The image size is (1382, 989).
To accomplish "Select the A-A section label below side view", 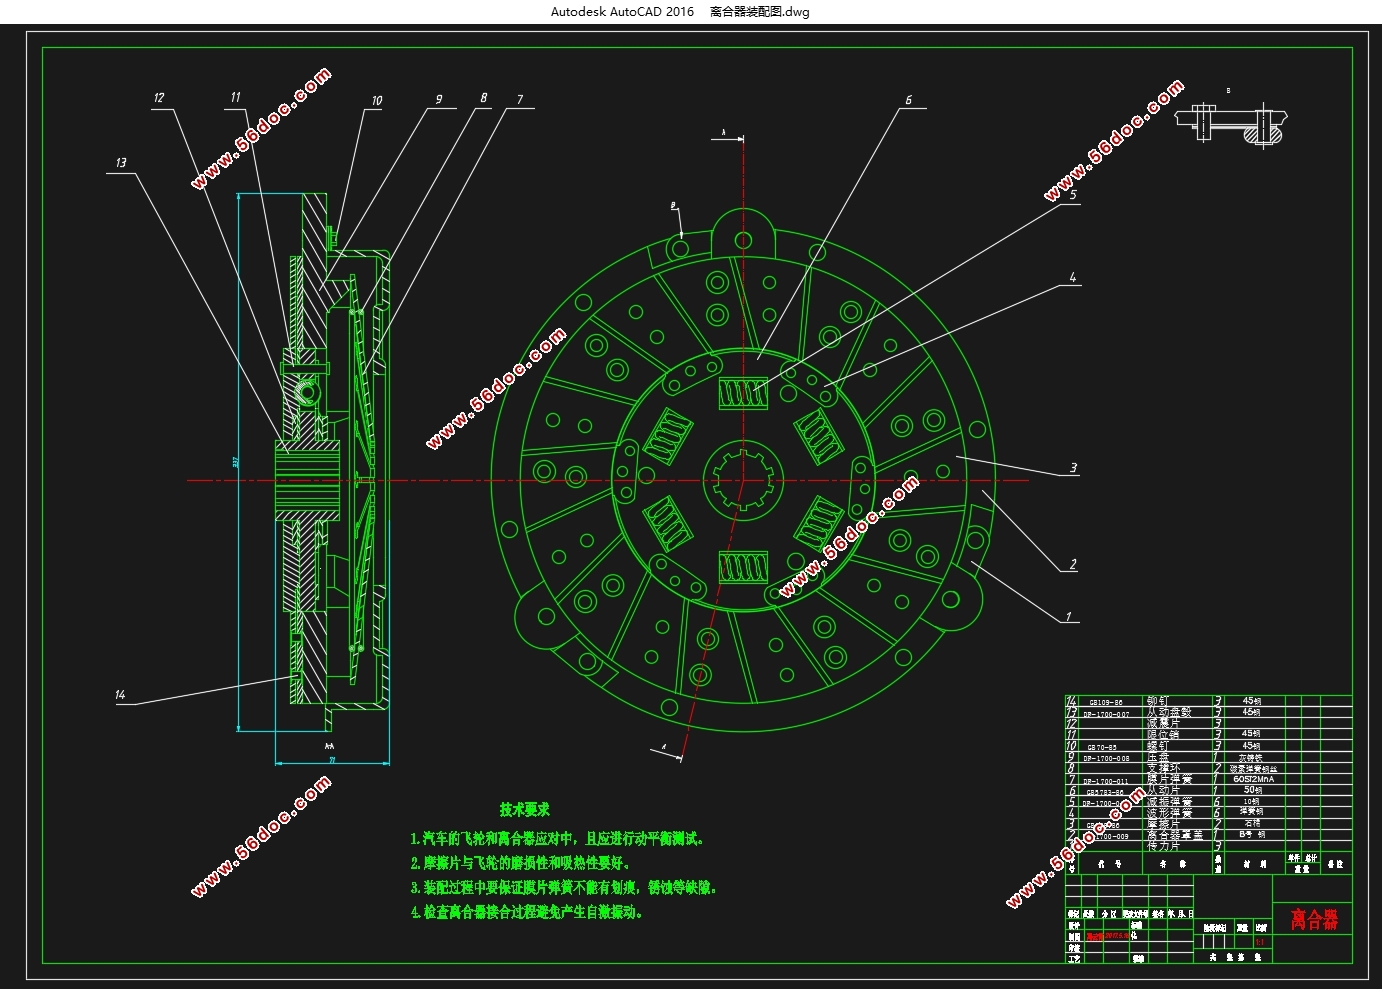I will pos(329,745).
